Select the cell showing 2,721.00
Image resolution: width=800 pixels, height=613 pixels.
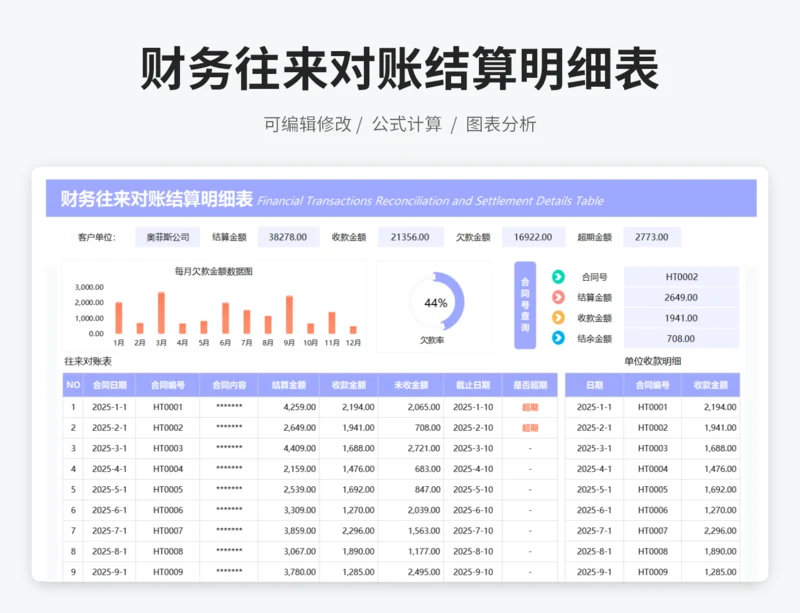pos(411,448)
